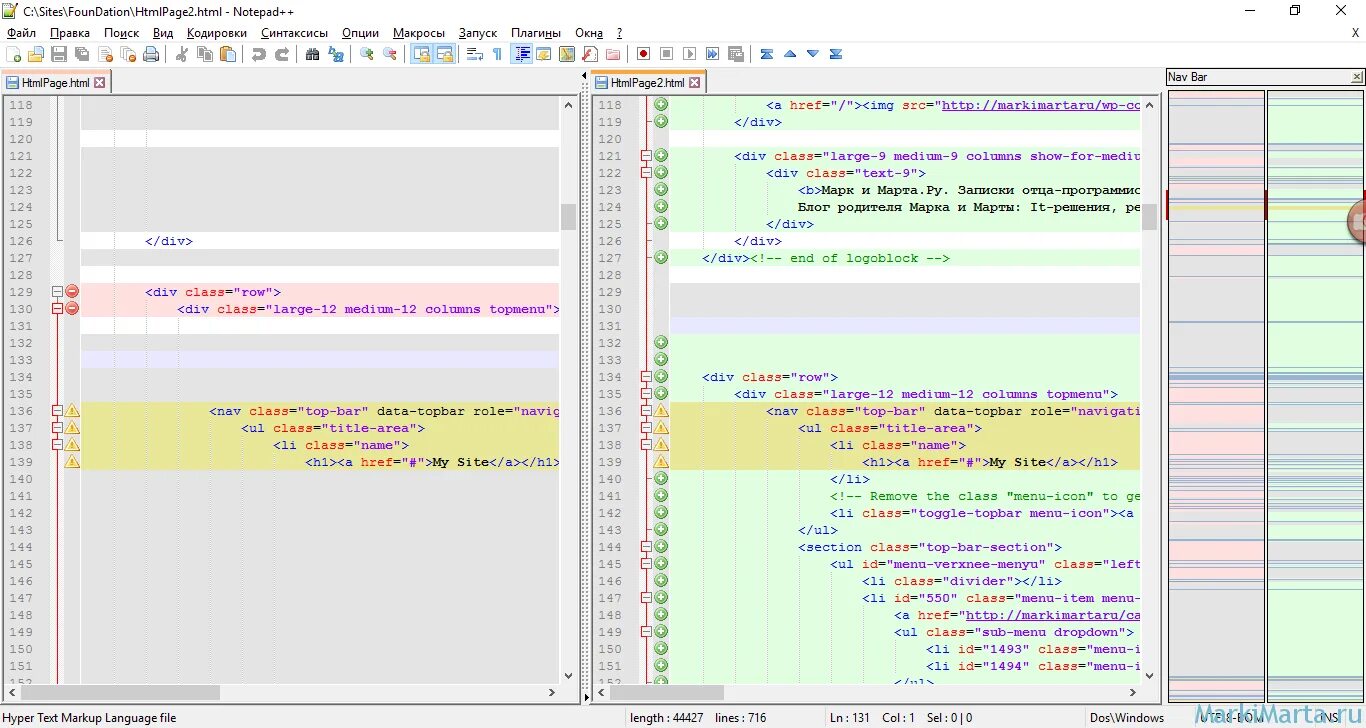This screenshot has width=1366, height=728.
Task: Toggle the indent guide toolbar button
Action: pos(521,54)
